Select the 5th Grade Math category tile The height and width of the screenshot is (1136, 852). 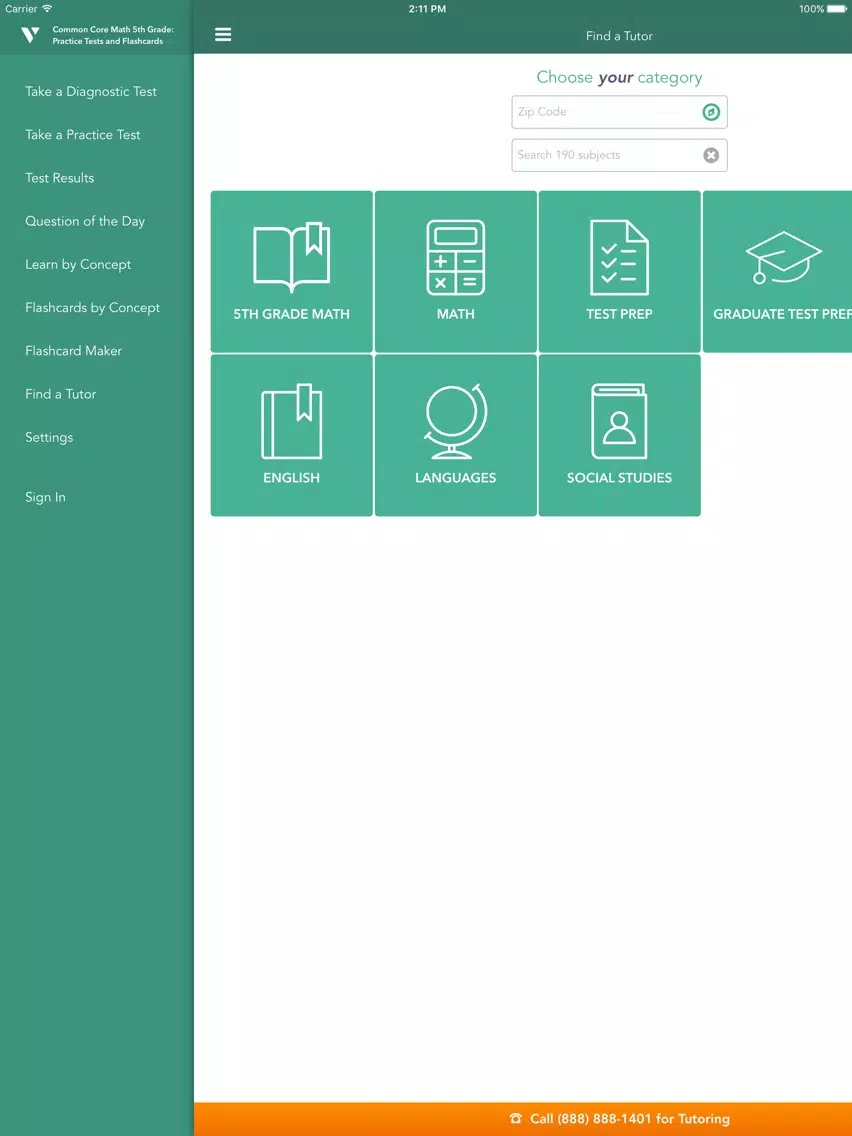pos(291,272)
